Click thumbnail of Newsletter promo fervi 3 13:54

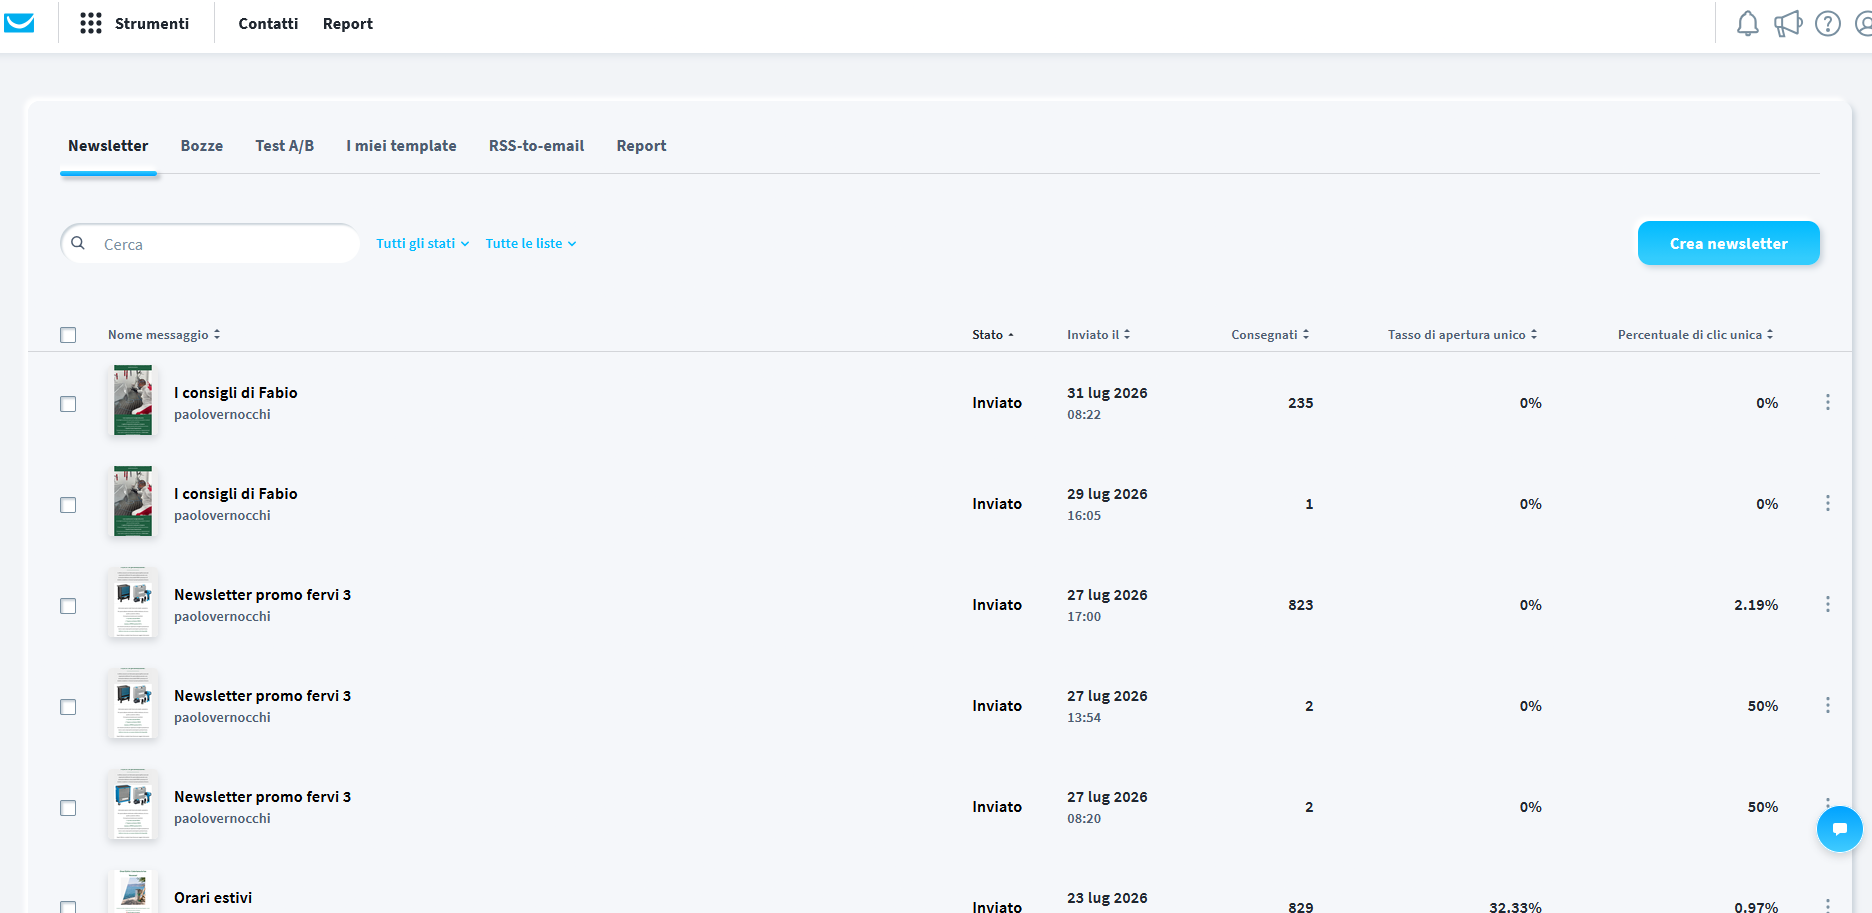[x=133, y=703]
